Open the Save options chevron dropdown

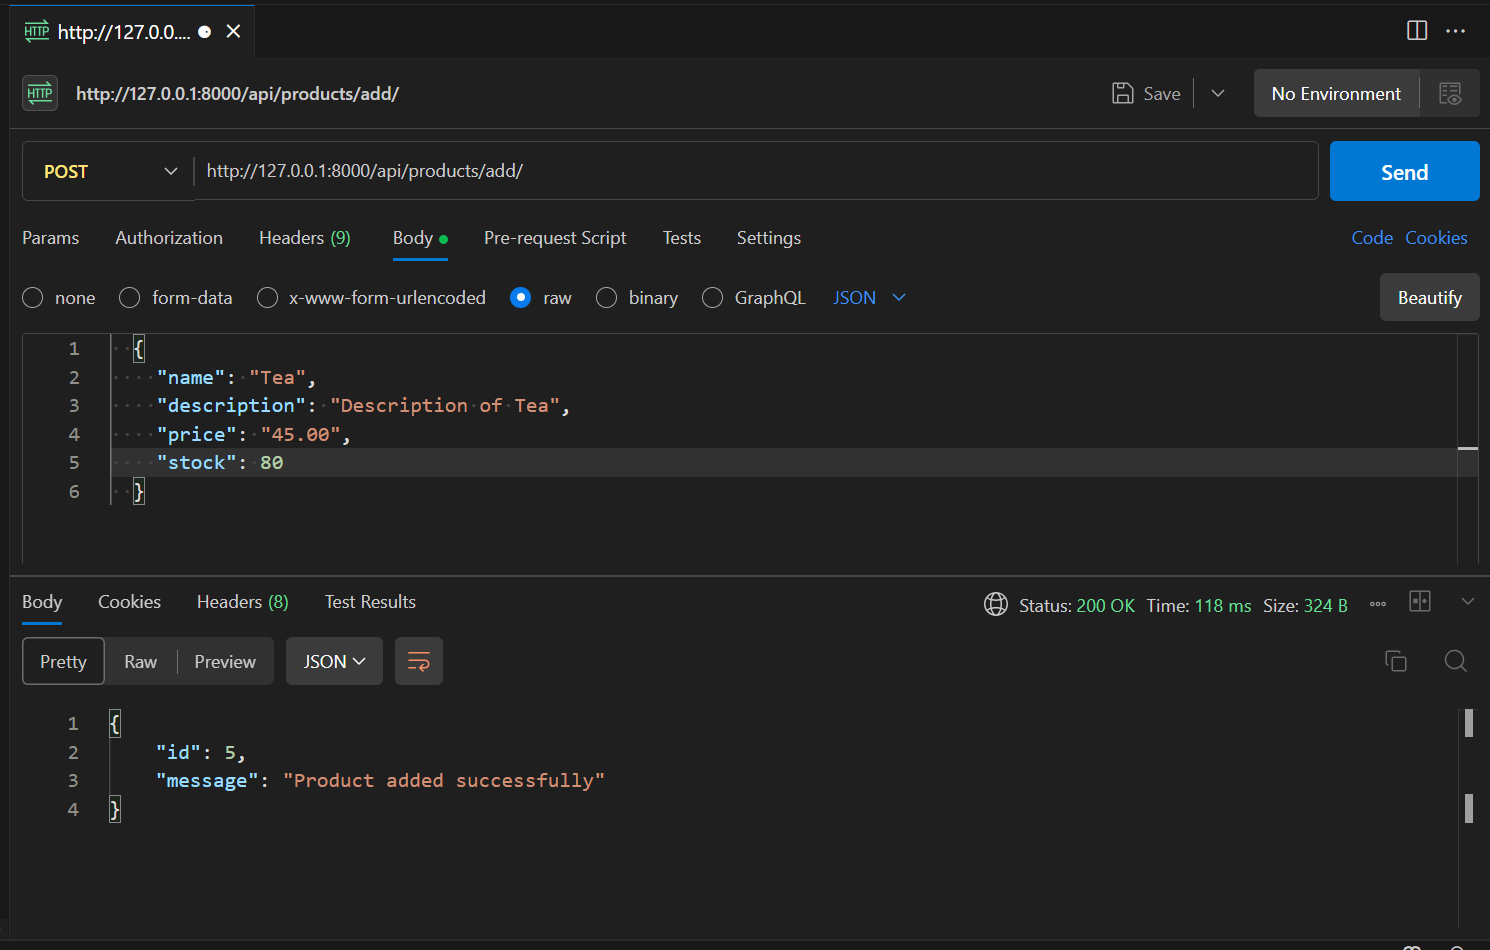(1218, 93)
